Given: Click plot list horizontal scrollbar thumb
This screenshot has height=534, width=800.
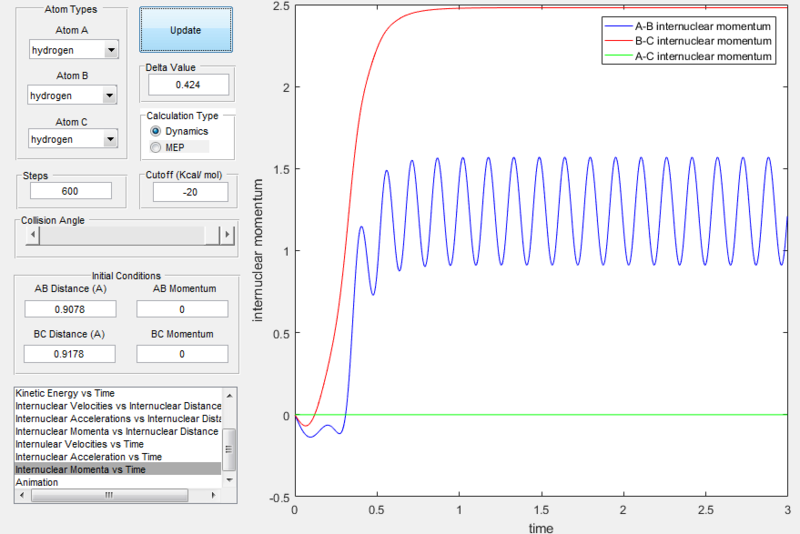Looking at the screenshot, I should pyautogui.click(x=109, y=495).
